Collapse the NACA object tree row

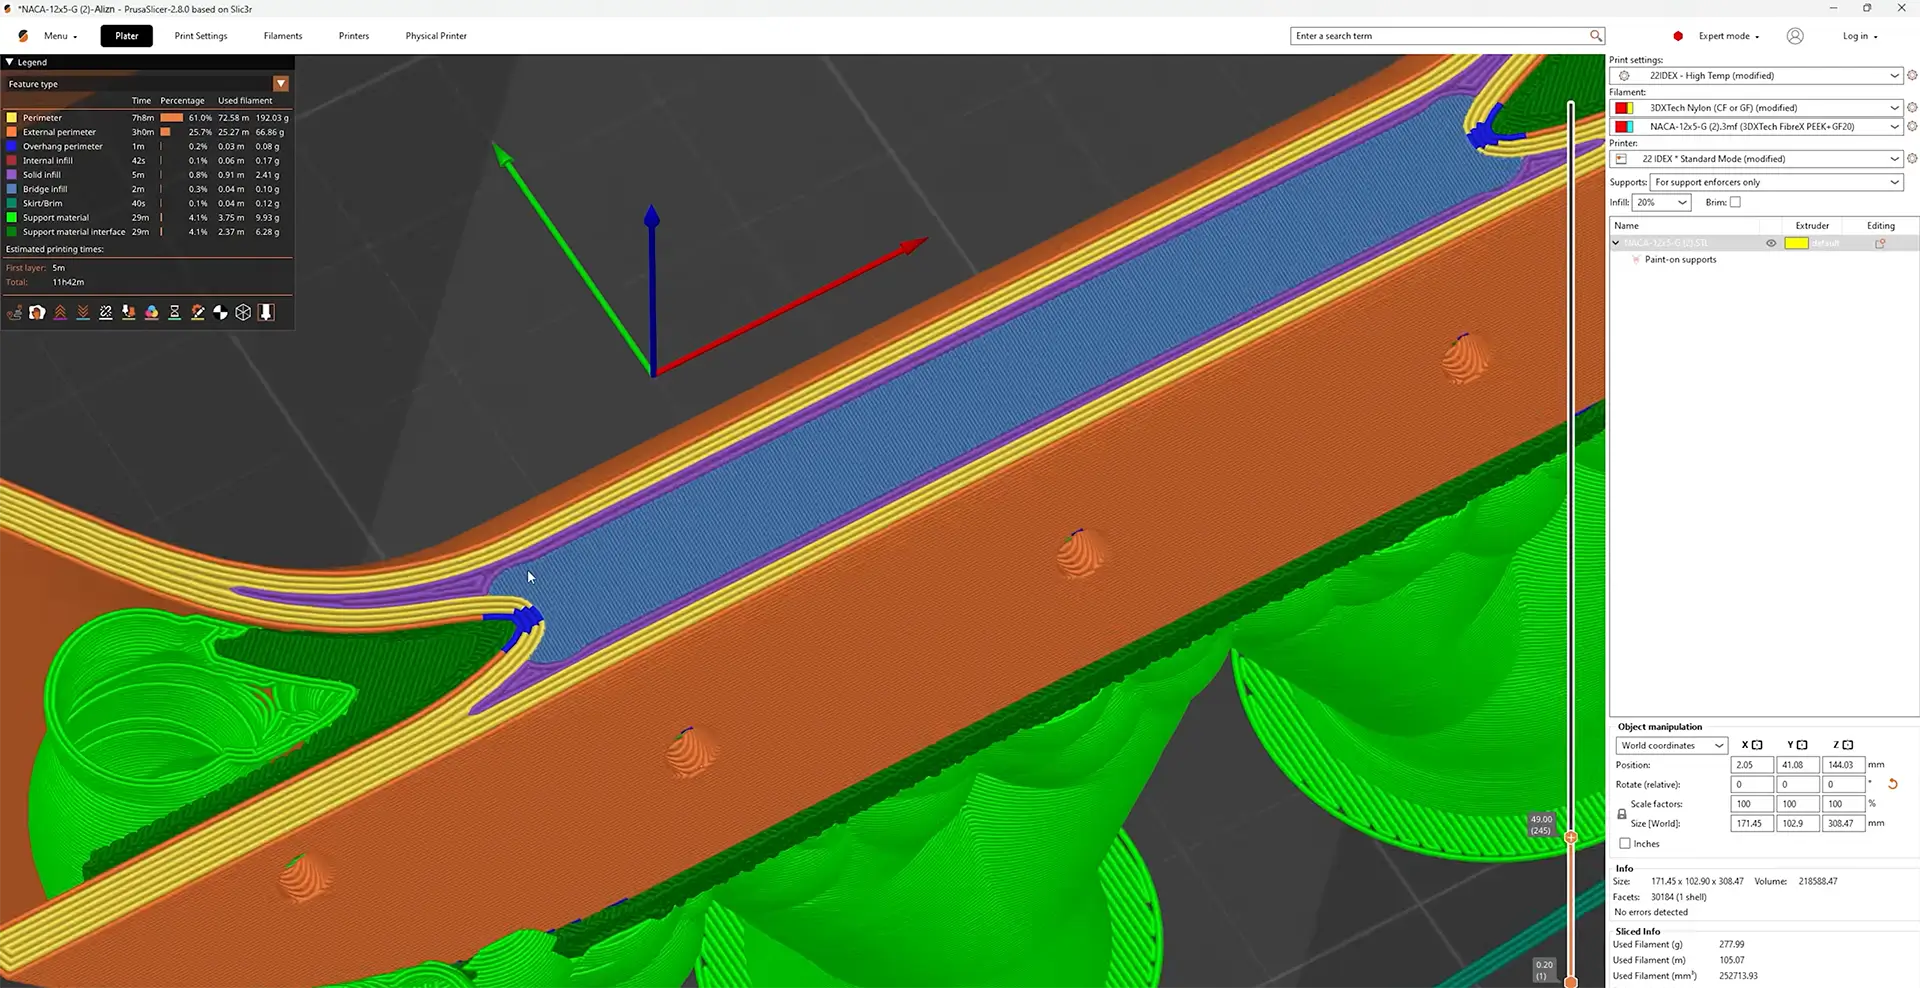tap(1616, 243)
